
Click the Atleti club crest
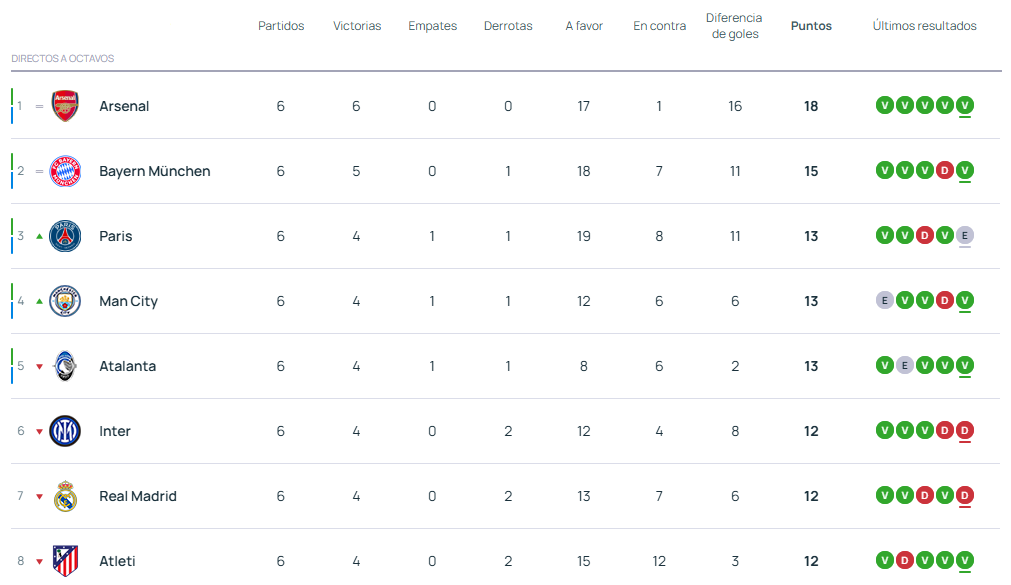65,561
